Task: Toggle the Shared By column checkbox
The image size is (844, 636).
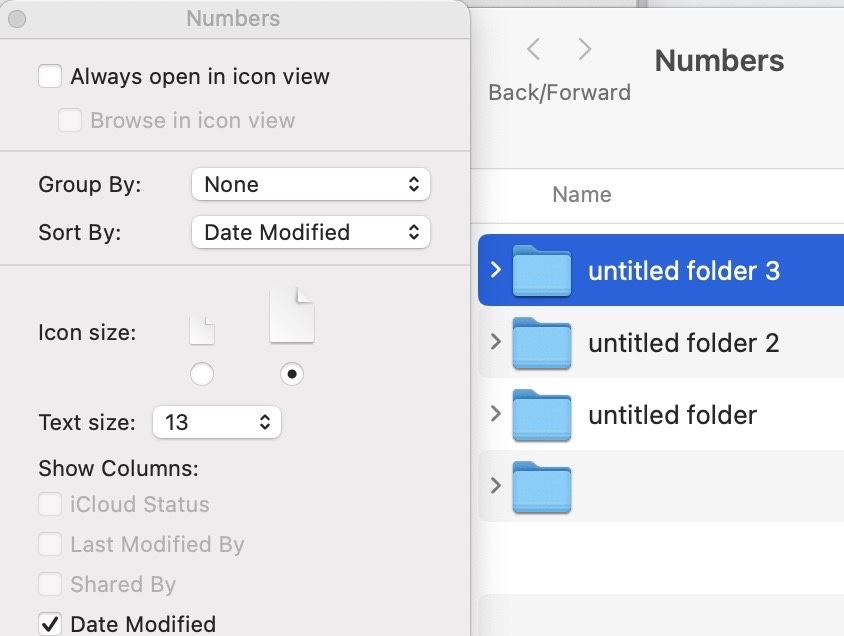Action: 50,584
